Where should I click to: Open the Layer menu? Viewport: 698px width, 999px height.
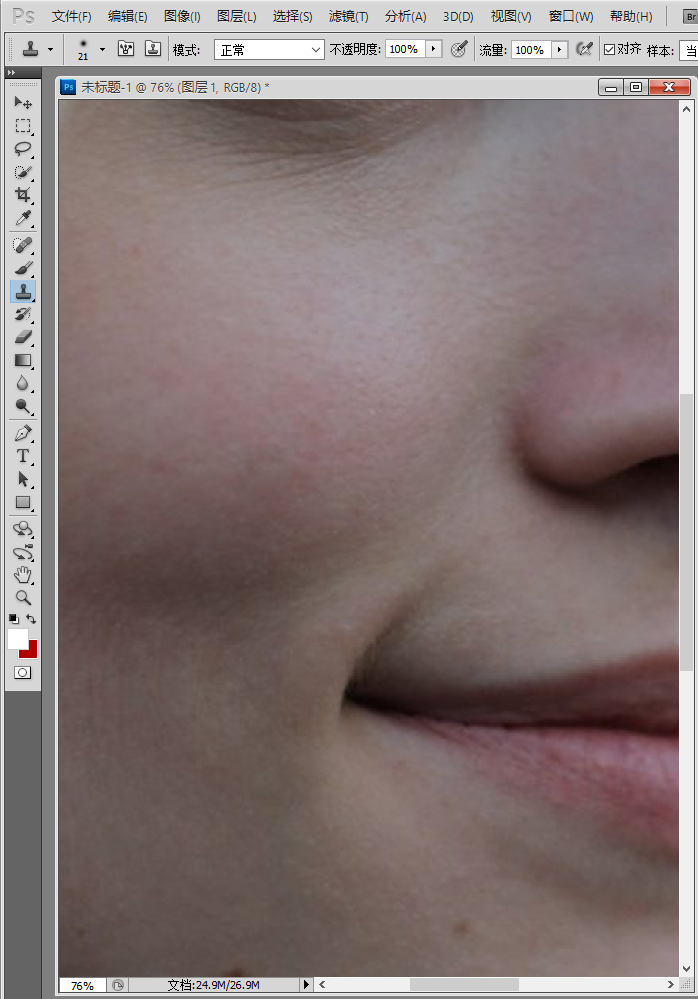click(237, 17)
